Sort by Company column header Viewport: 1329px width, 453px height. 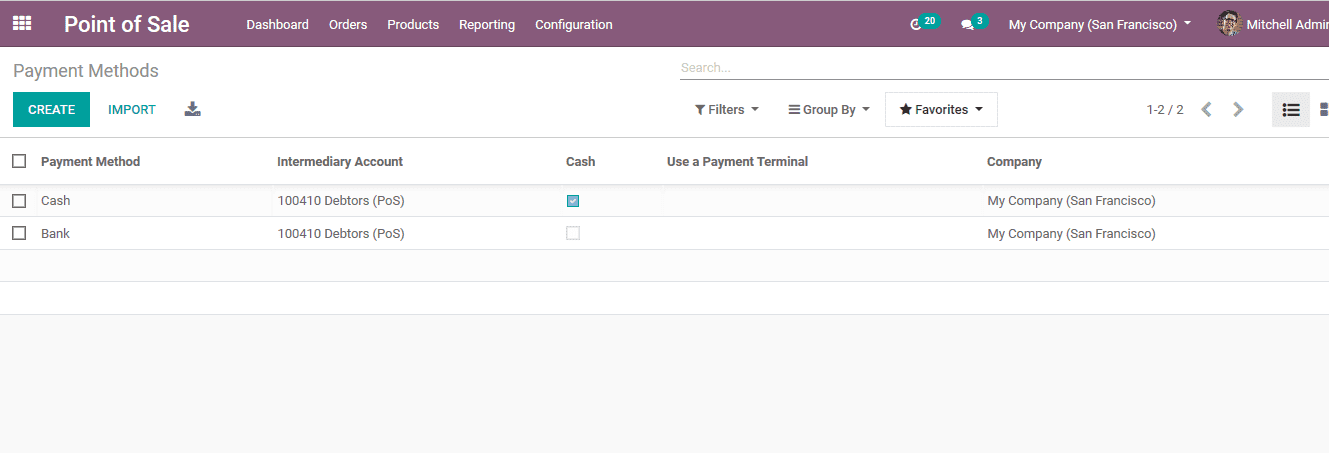tap(1014, 161)
